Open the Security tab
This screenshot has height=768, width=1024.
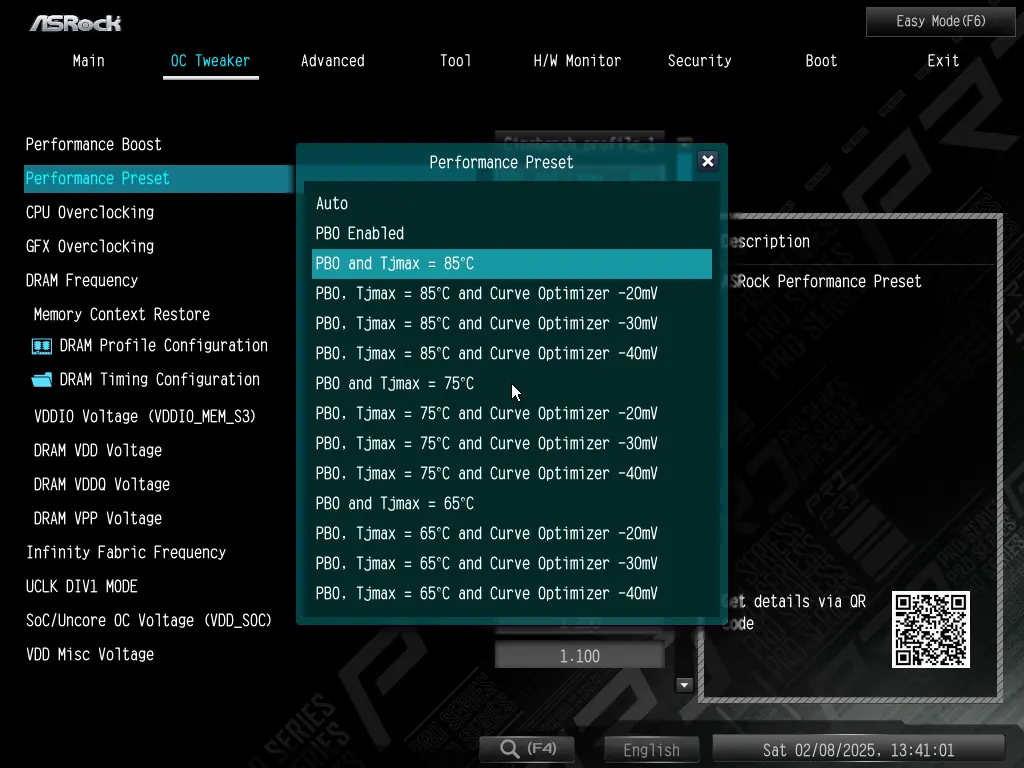[699, 61]
